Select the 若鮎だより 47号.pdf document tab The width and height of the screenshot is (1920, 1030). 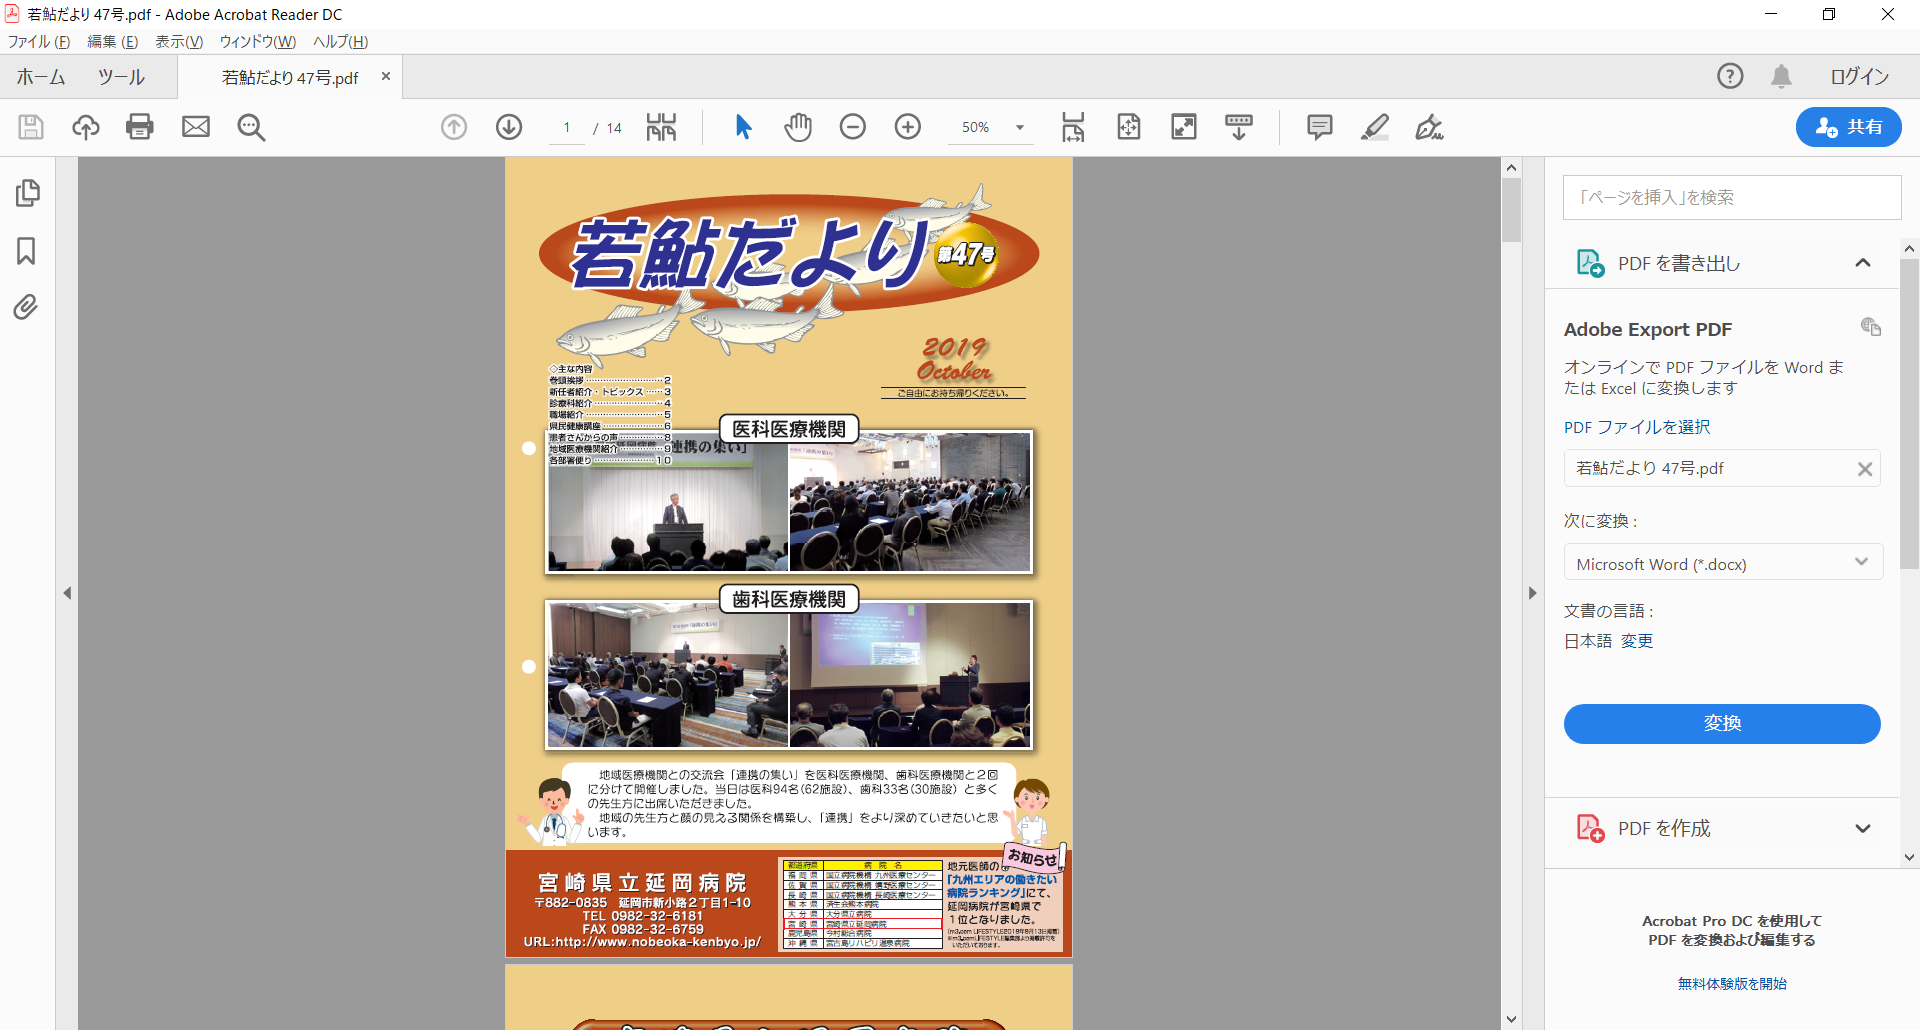coord(290,77)
